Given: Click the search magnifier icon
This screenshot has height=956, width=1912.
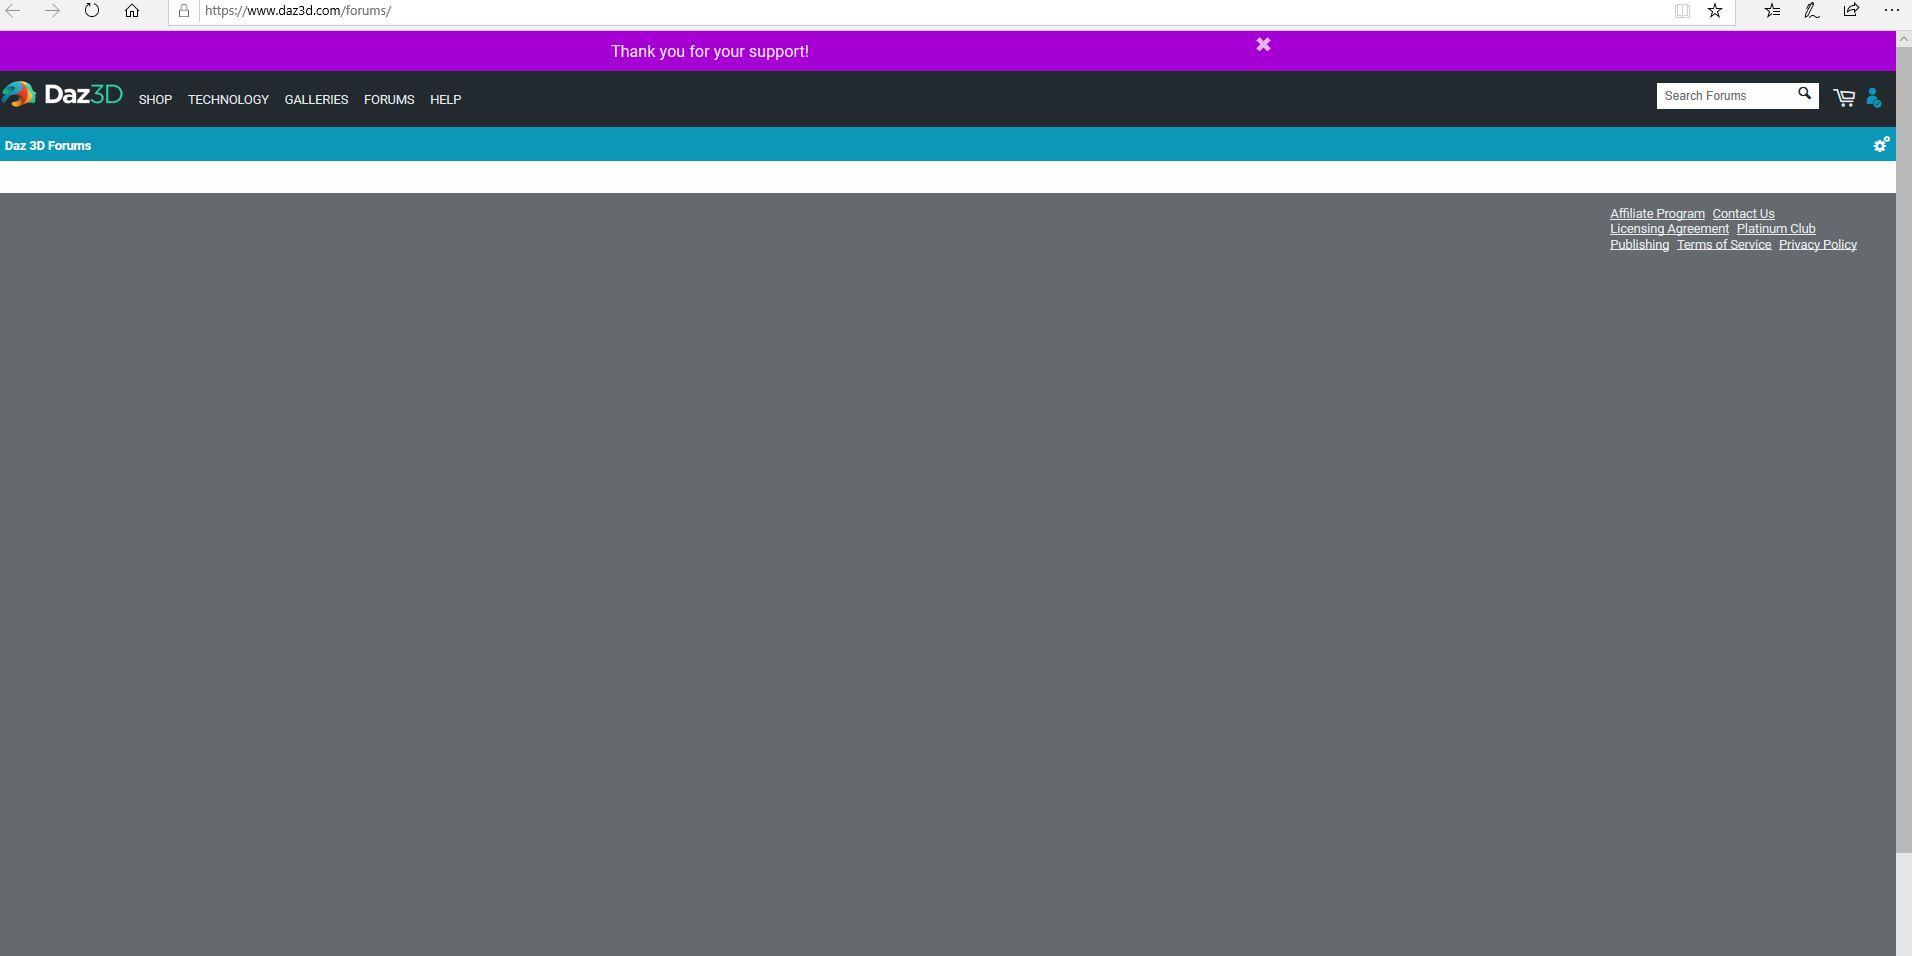Looking at the screenshot, I should click(1804, 94).
